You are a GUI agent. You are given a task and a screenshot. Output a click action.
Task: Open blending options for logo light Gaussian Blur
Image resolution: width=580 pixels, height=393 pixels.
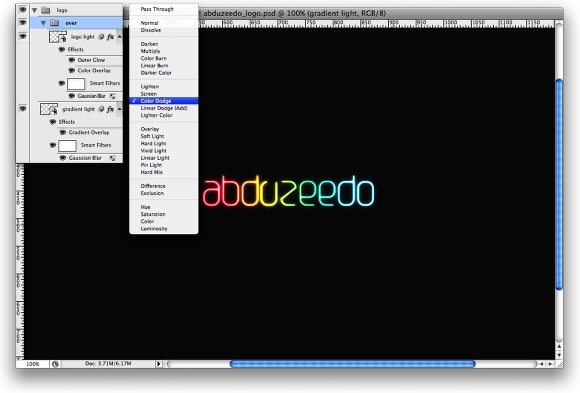pyautogui.click(x=113, y=96)
